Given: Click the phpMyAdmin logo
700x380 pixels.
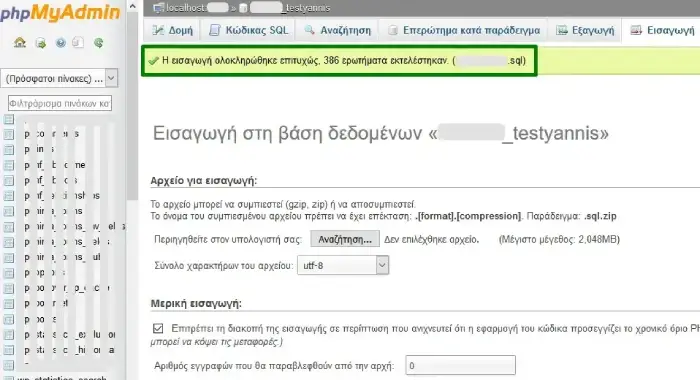Looking at the screenshot, I should pos(60,13).
